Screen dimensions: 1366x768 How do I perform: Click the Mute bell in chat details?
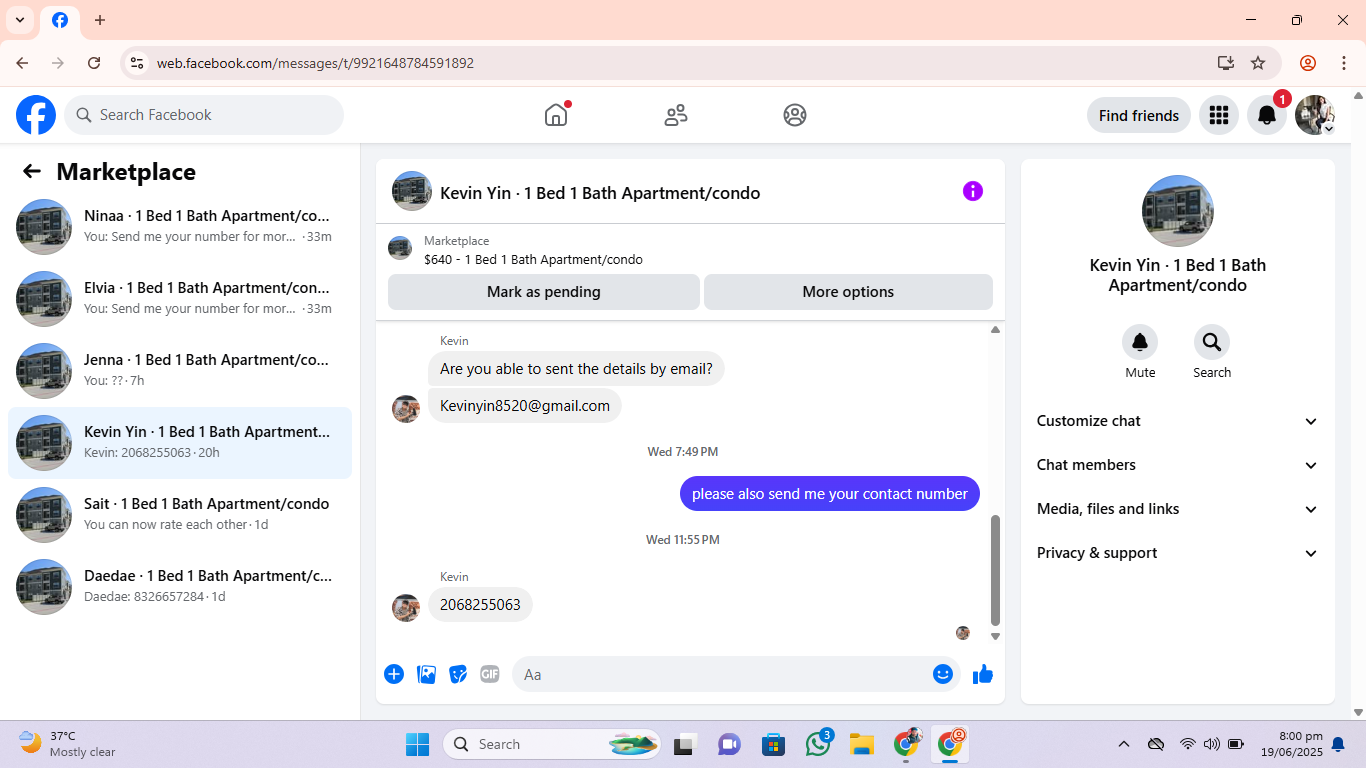click(1140, 342)
